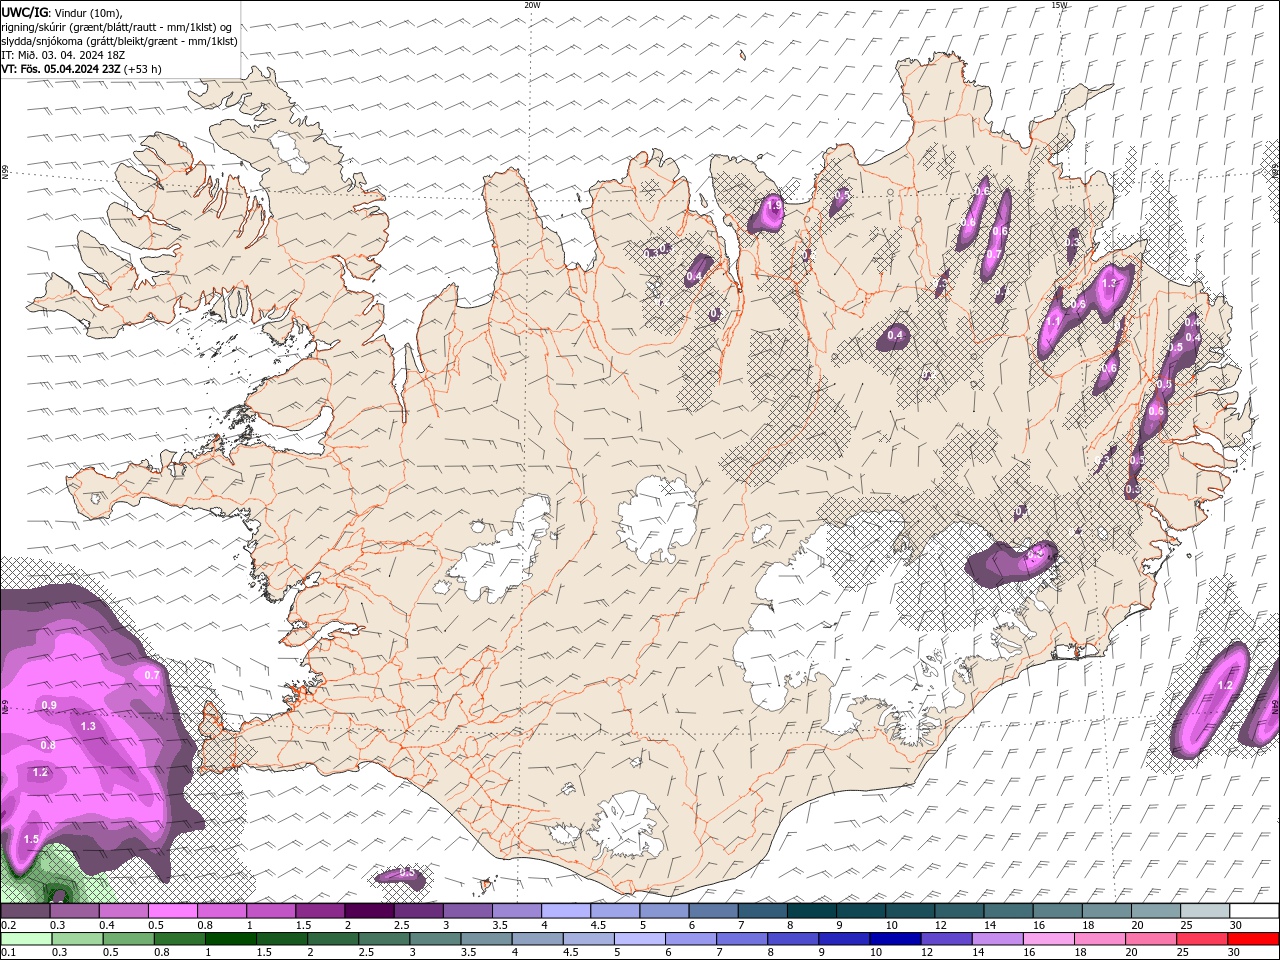
Task: Pick deep blue rain swatch between 10 and 12
Action: [x=895, y=939]
